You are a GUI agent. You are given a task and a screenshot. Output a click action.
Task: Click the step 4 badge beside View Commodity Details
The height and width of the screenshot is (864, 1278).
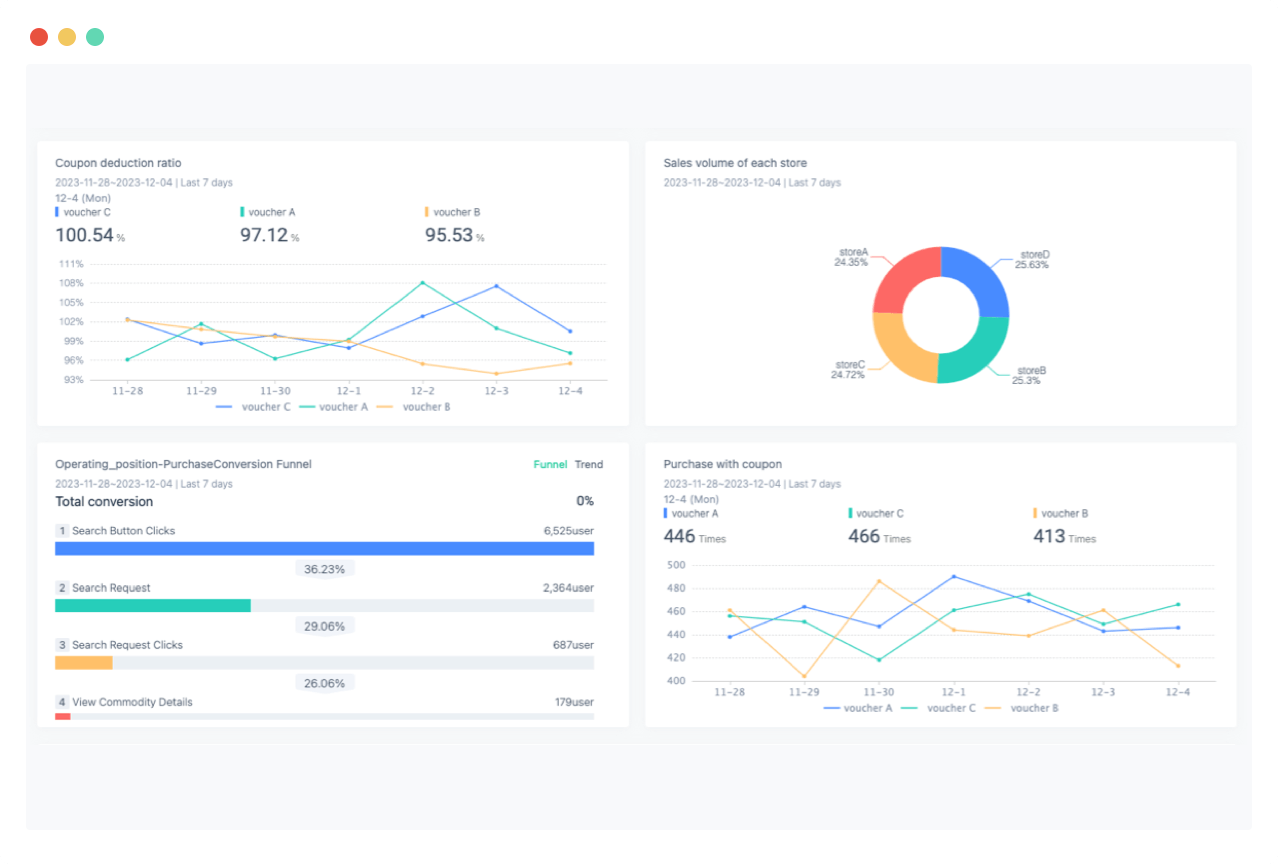[61, 702]
